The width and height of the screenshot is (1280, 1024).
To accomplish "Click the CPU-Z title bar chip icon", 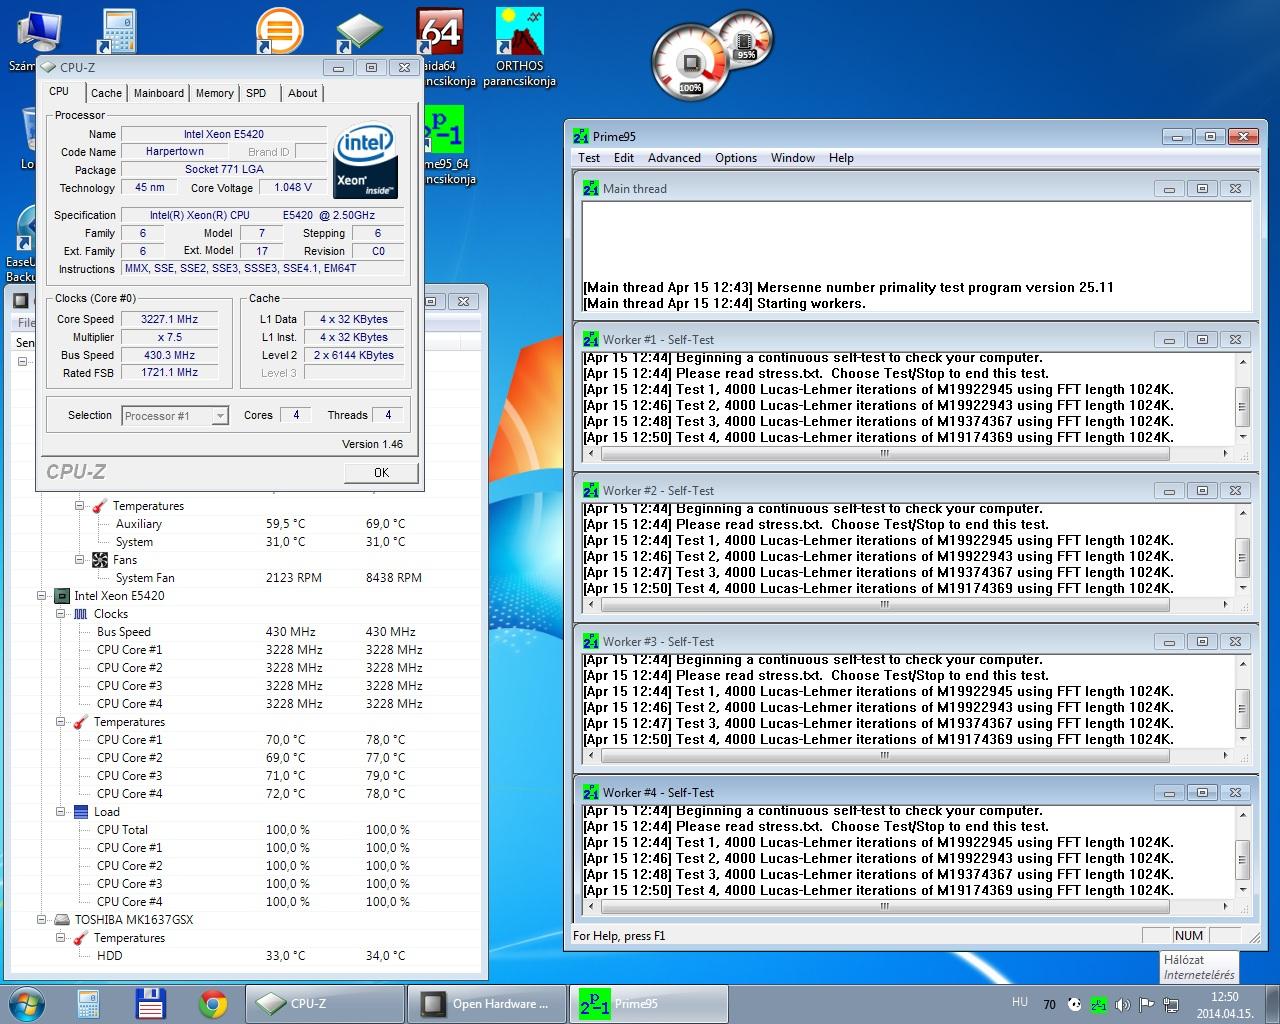I will (x=48, y=68).
